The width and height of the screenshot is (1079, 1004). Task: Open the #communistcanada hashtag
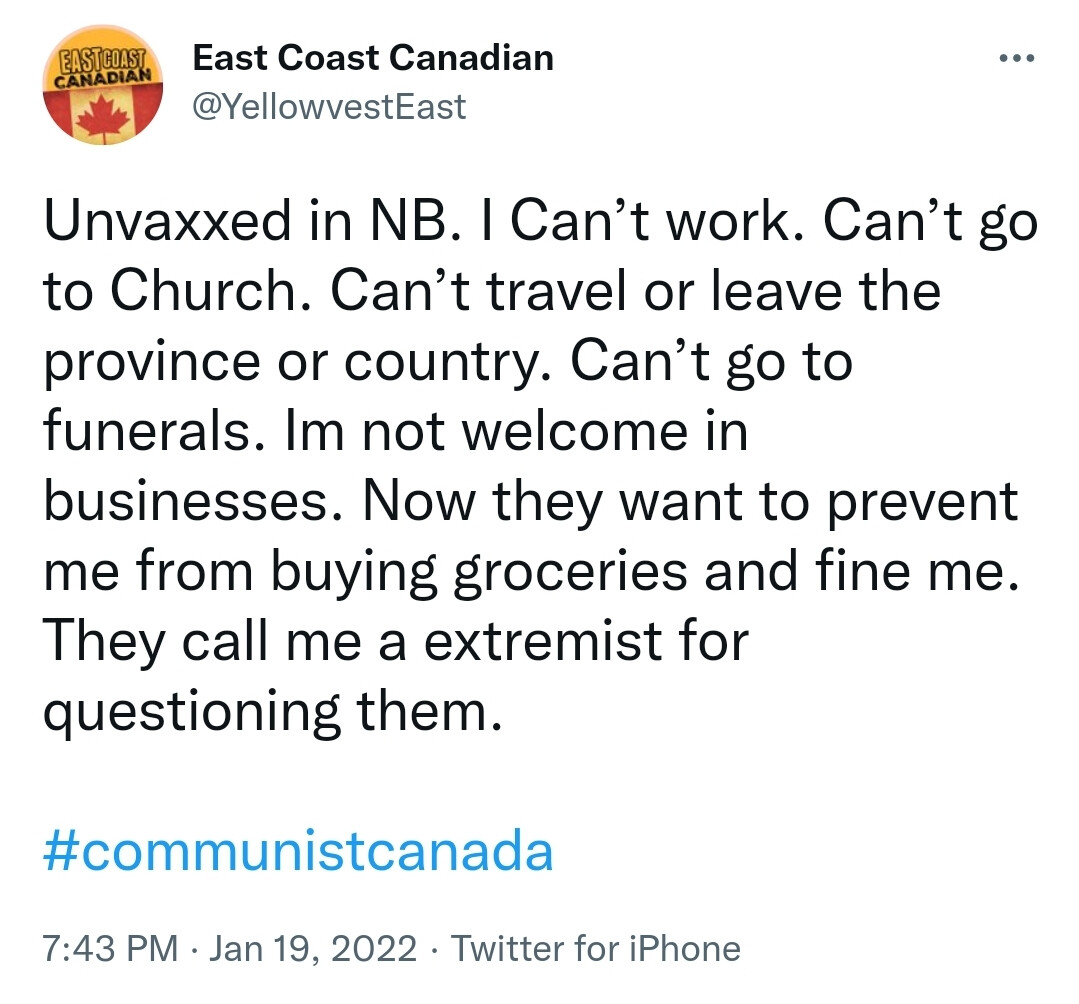pyautogui.click(x=298, y=851)
